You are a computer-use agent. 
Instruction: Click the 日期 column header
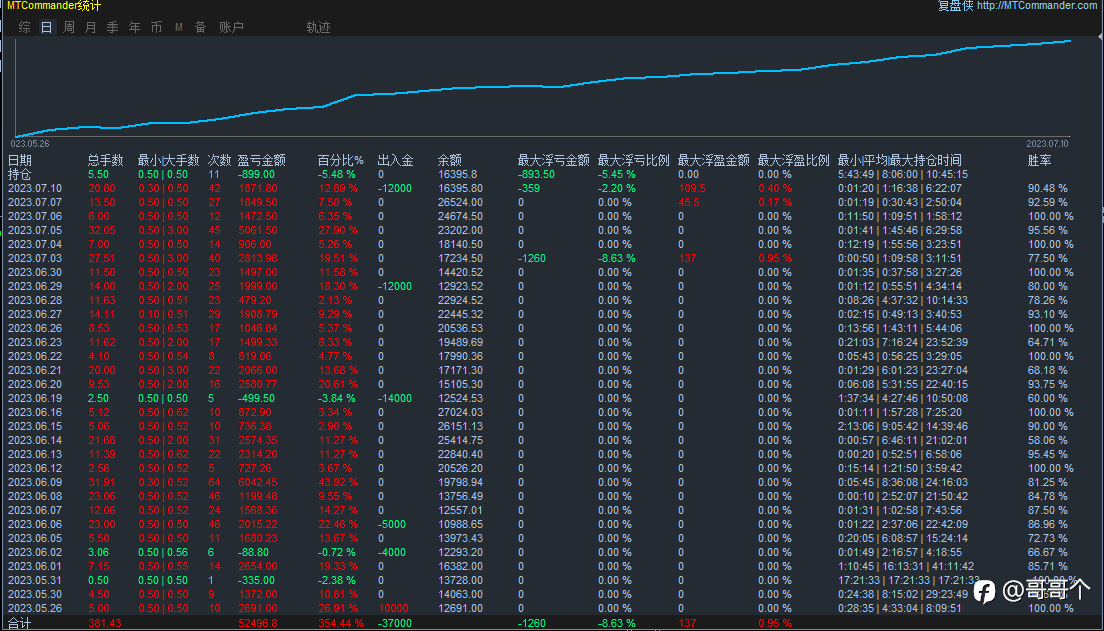(20, 161)
